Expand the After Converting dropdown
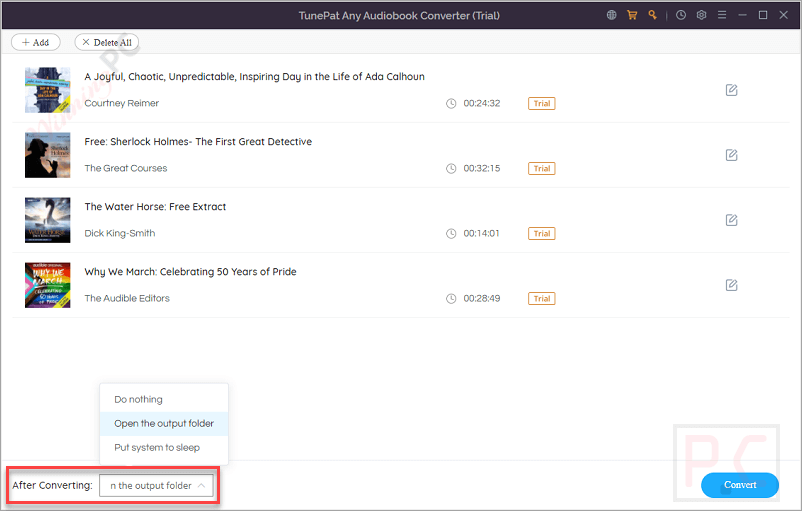802x511 pixels. pyautogui.click(x=157, y=486)
